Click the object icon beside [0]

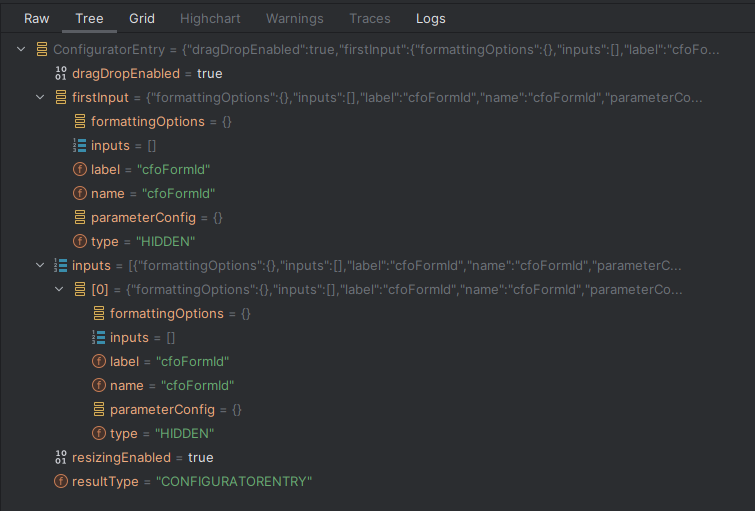80,289
